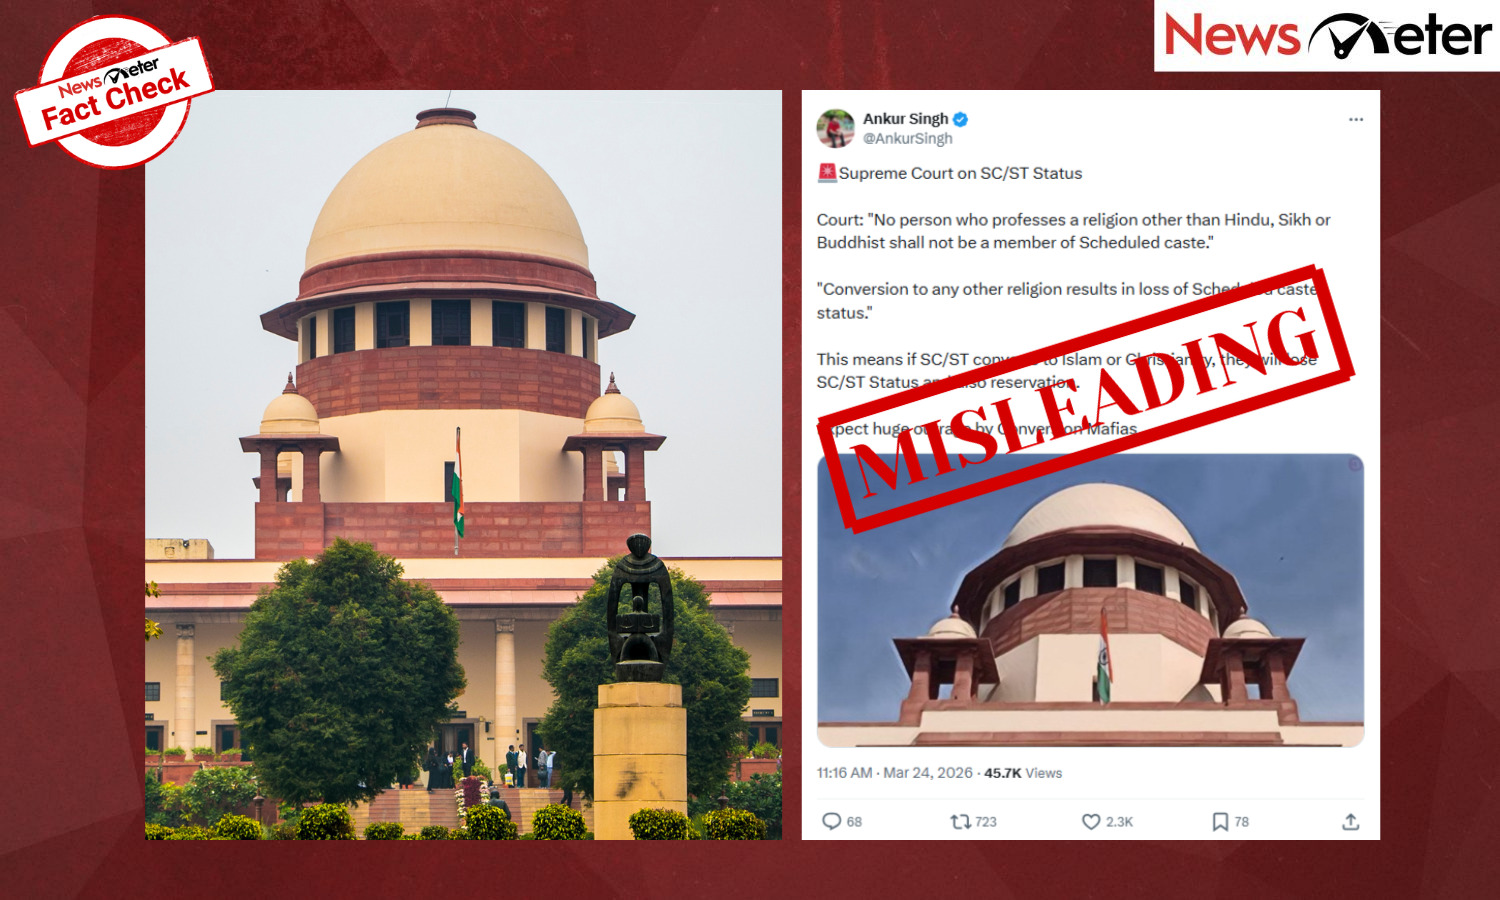1500x900 pixels.
Task: Click the 45.7K Views count
Action: (x=1023, y=773)
